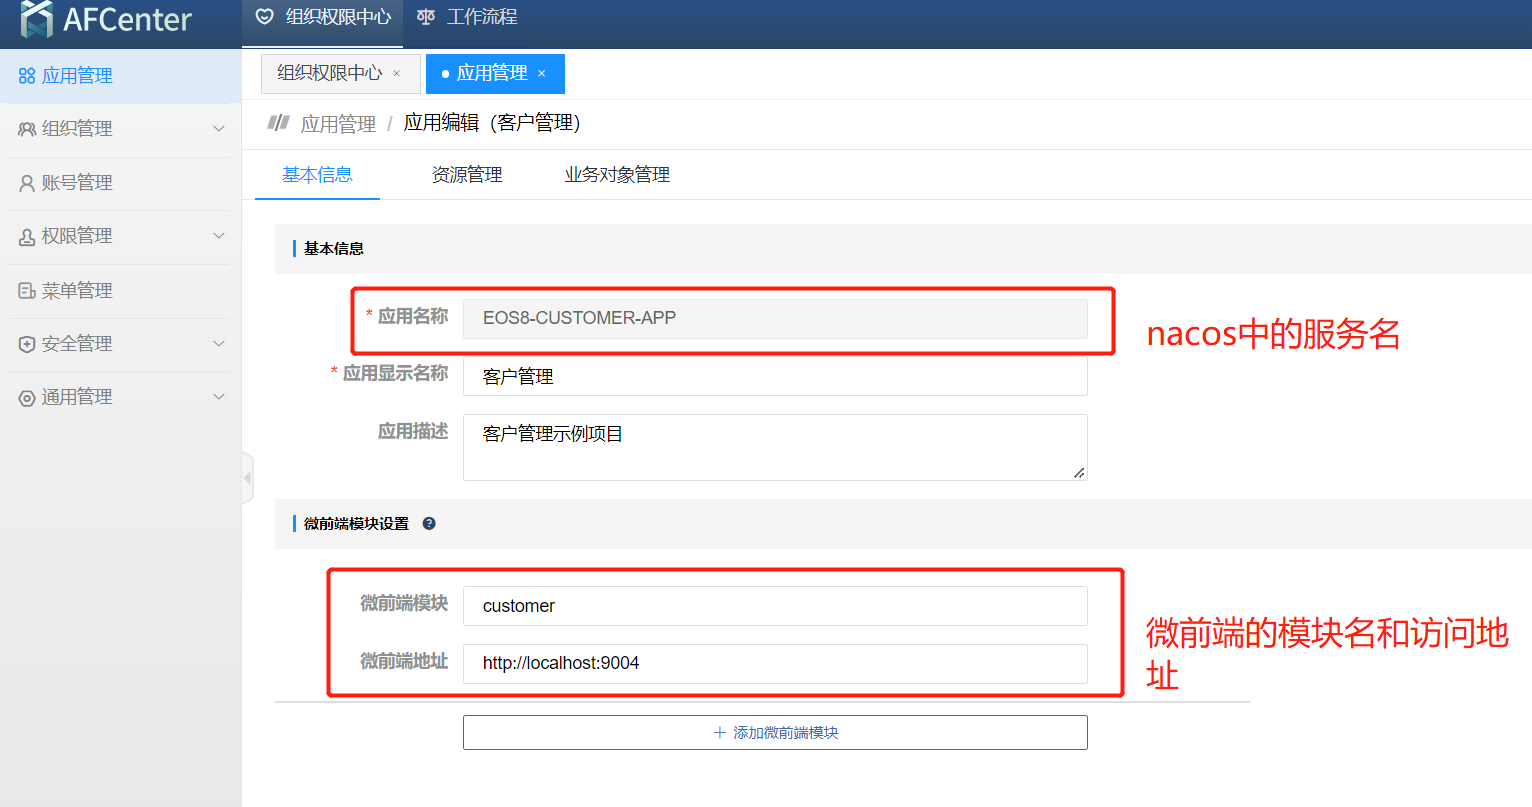The image size is (1532, 807).
Task: Click the AFCenter logo icon
Action: tap(37, 19)
